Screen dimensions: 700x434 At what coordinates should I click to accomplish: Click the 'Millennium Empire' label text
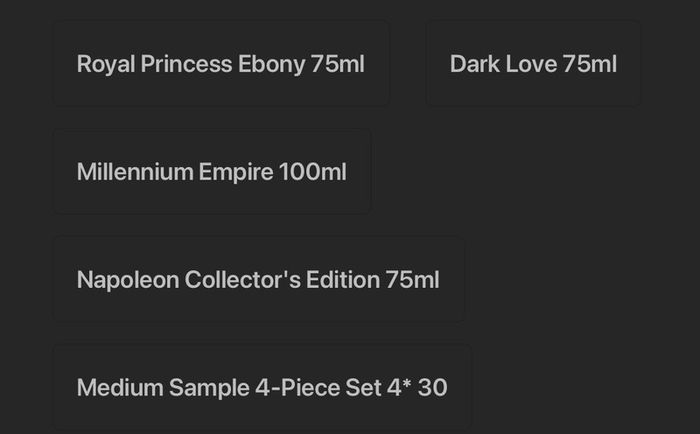(175, 172)
